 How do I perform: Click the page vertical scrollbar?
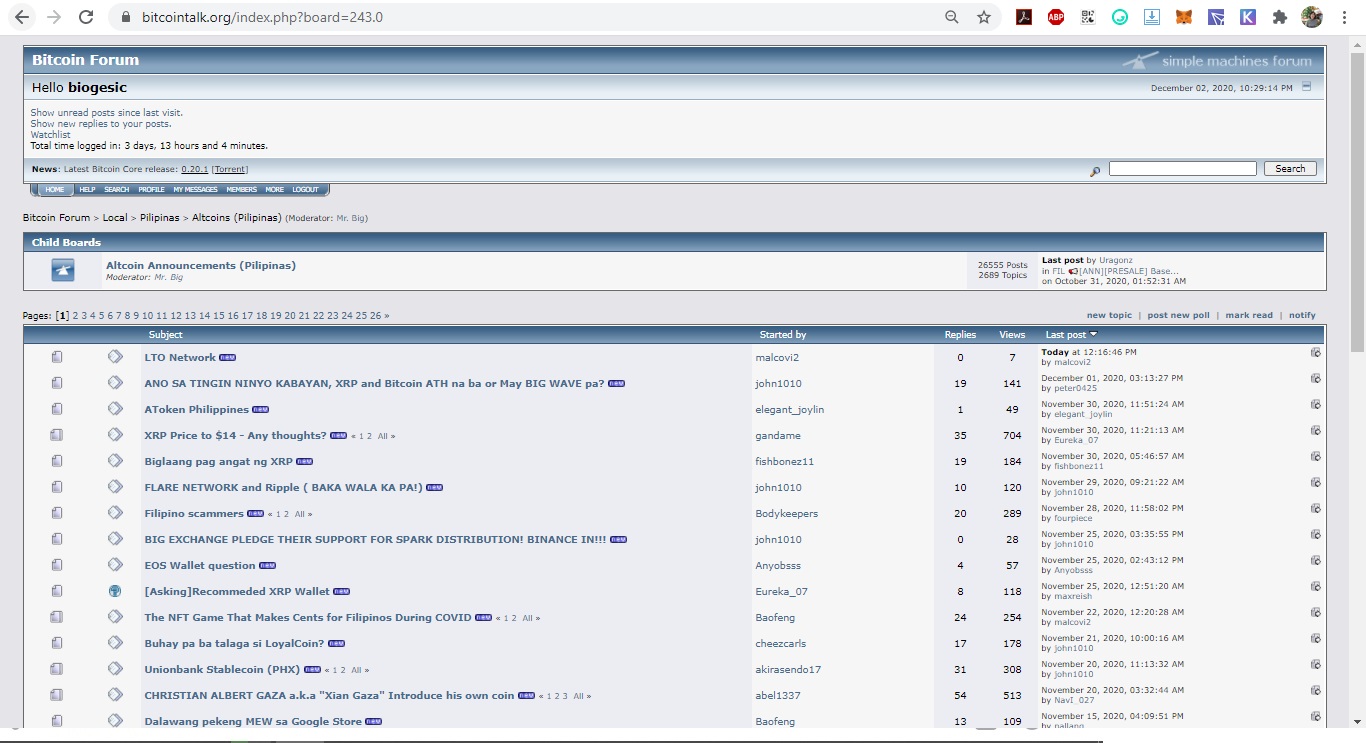click(1357, 200)
